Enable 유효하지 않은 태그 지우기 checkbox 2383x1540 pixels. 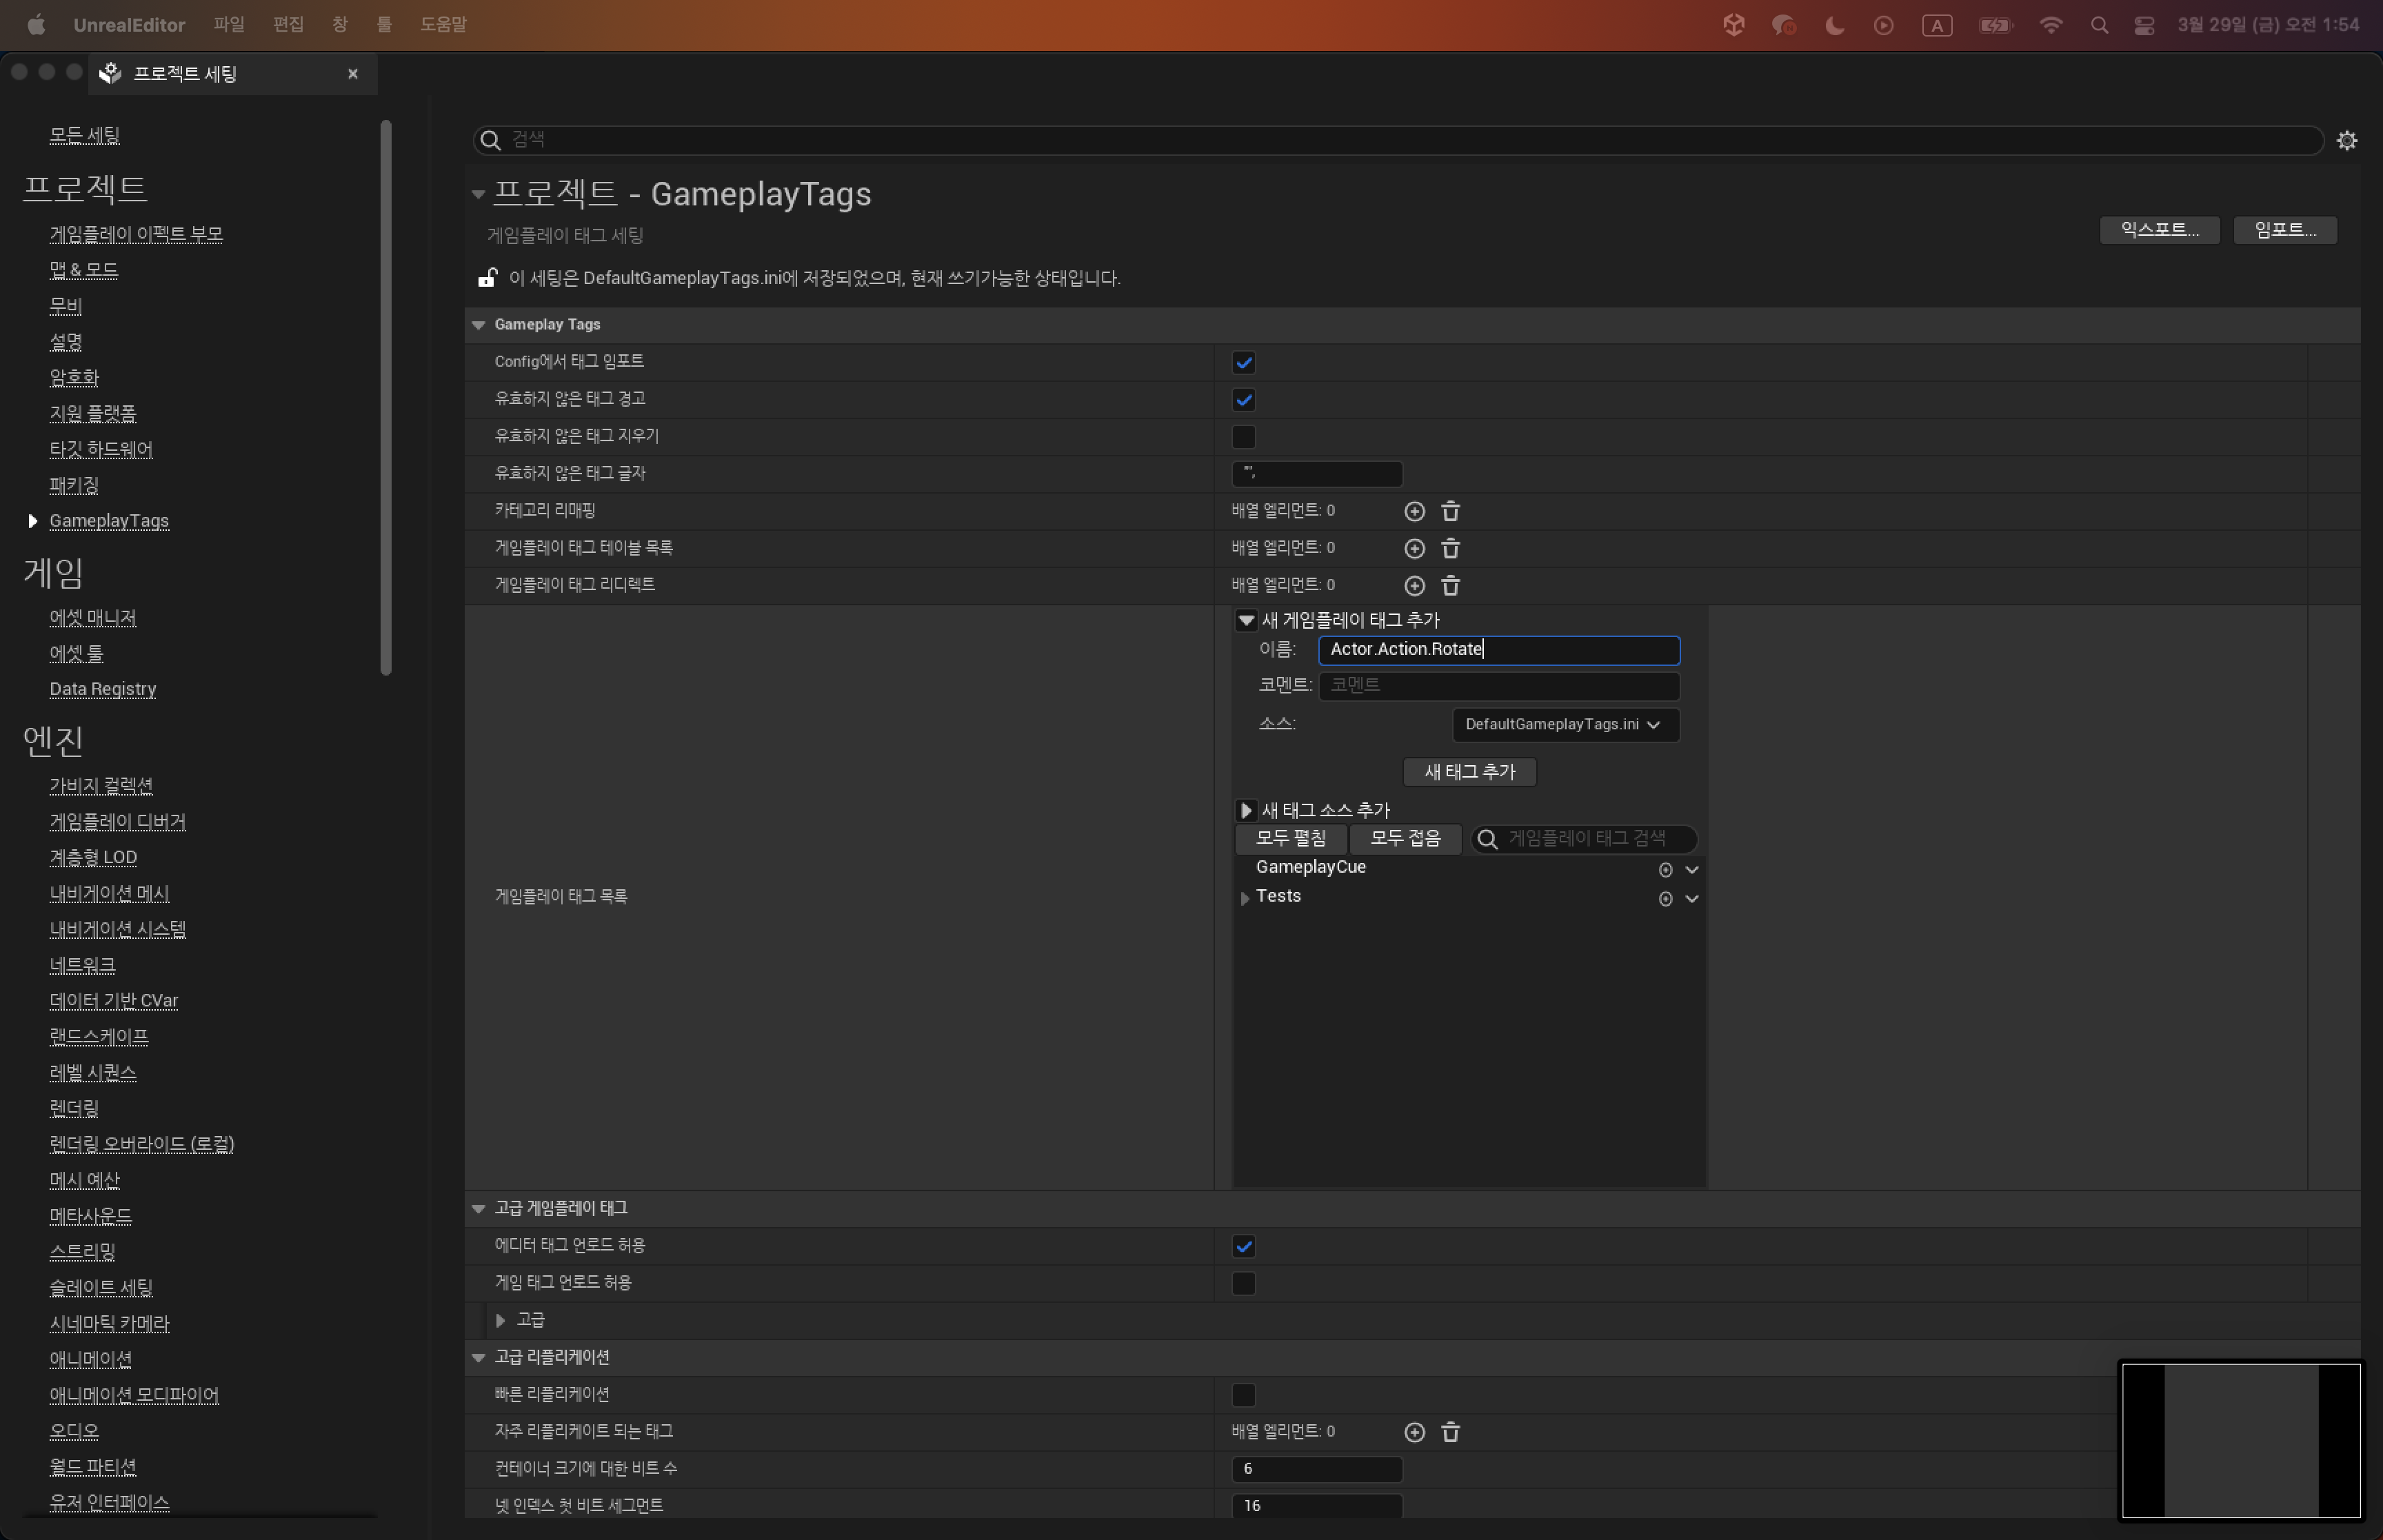(x=1243, y=437)
